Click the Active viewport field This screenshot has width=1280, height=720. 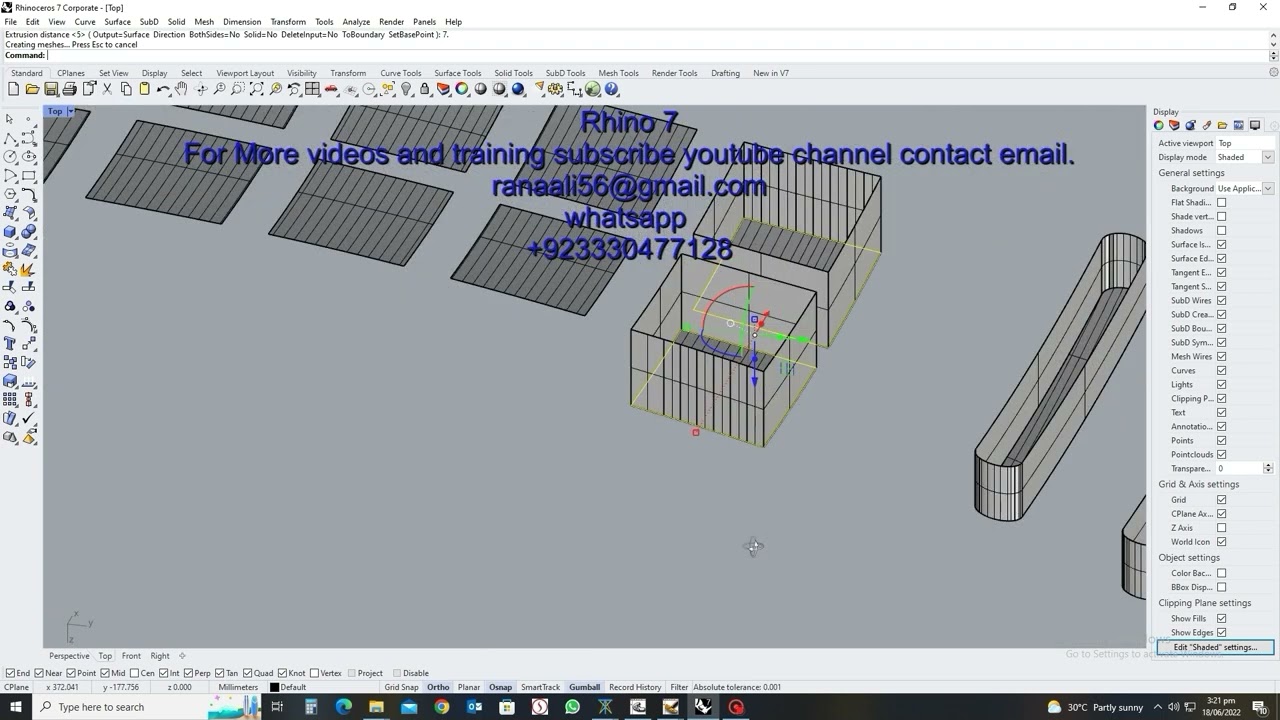[x=1245, y=143]
